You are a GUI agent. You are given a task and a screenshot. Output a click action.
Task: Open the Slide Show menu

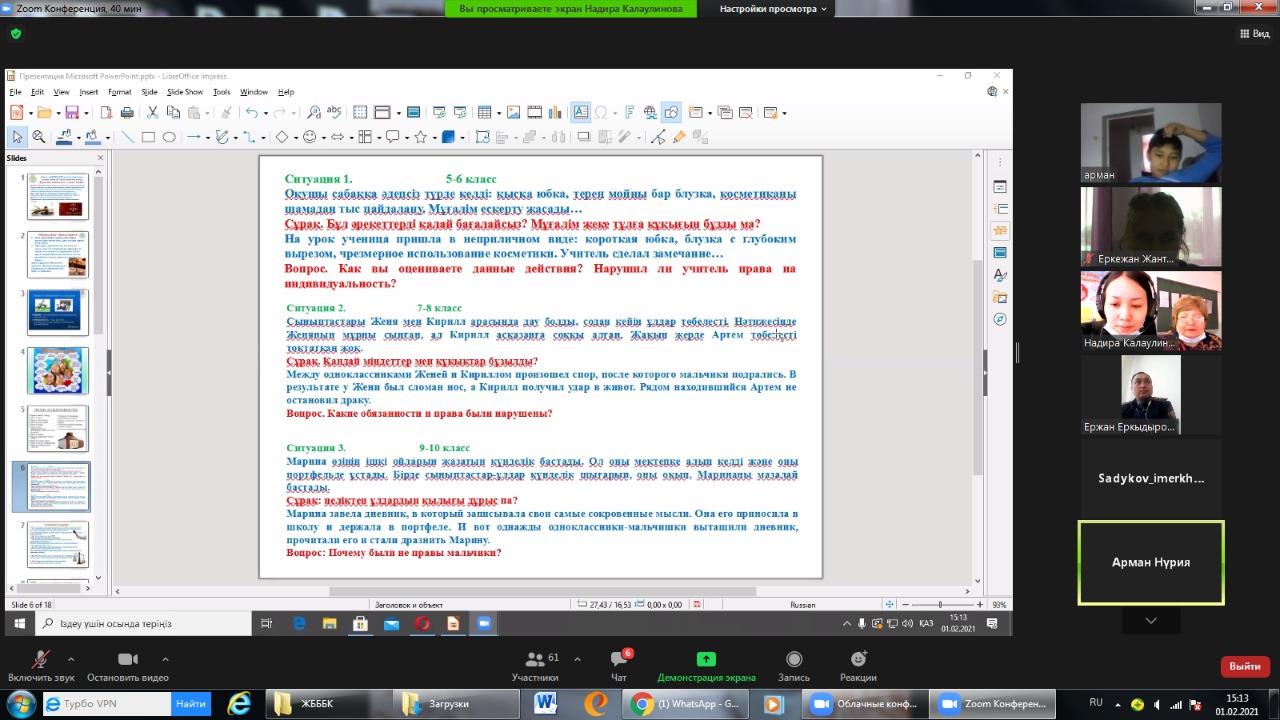185,92
